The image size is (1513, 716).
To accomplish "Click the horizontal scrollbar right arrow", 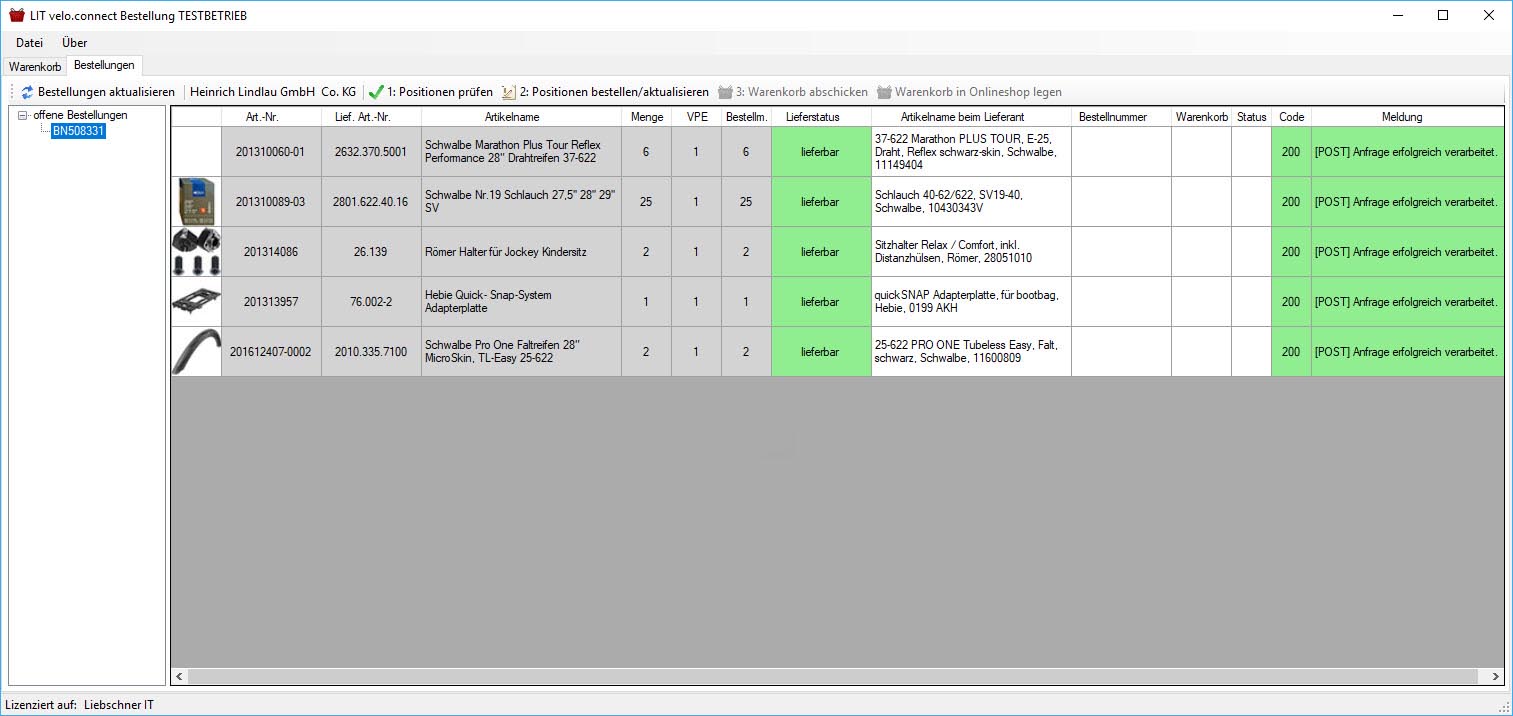I will point(1495,677).
